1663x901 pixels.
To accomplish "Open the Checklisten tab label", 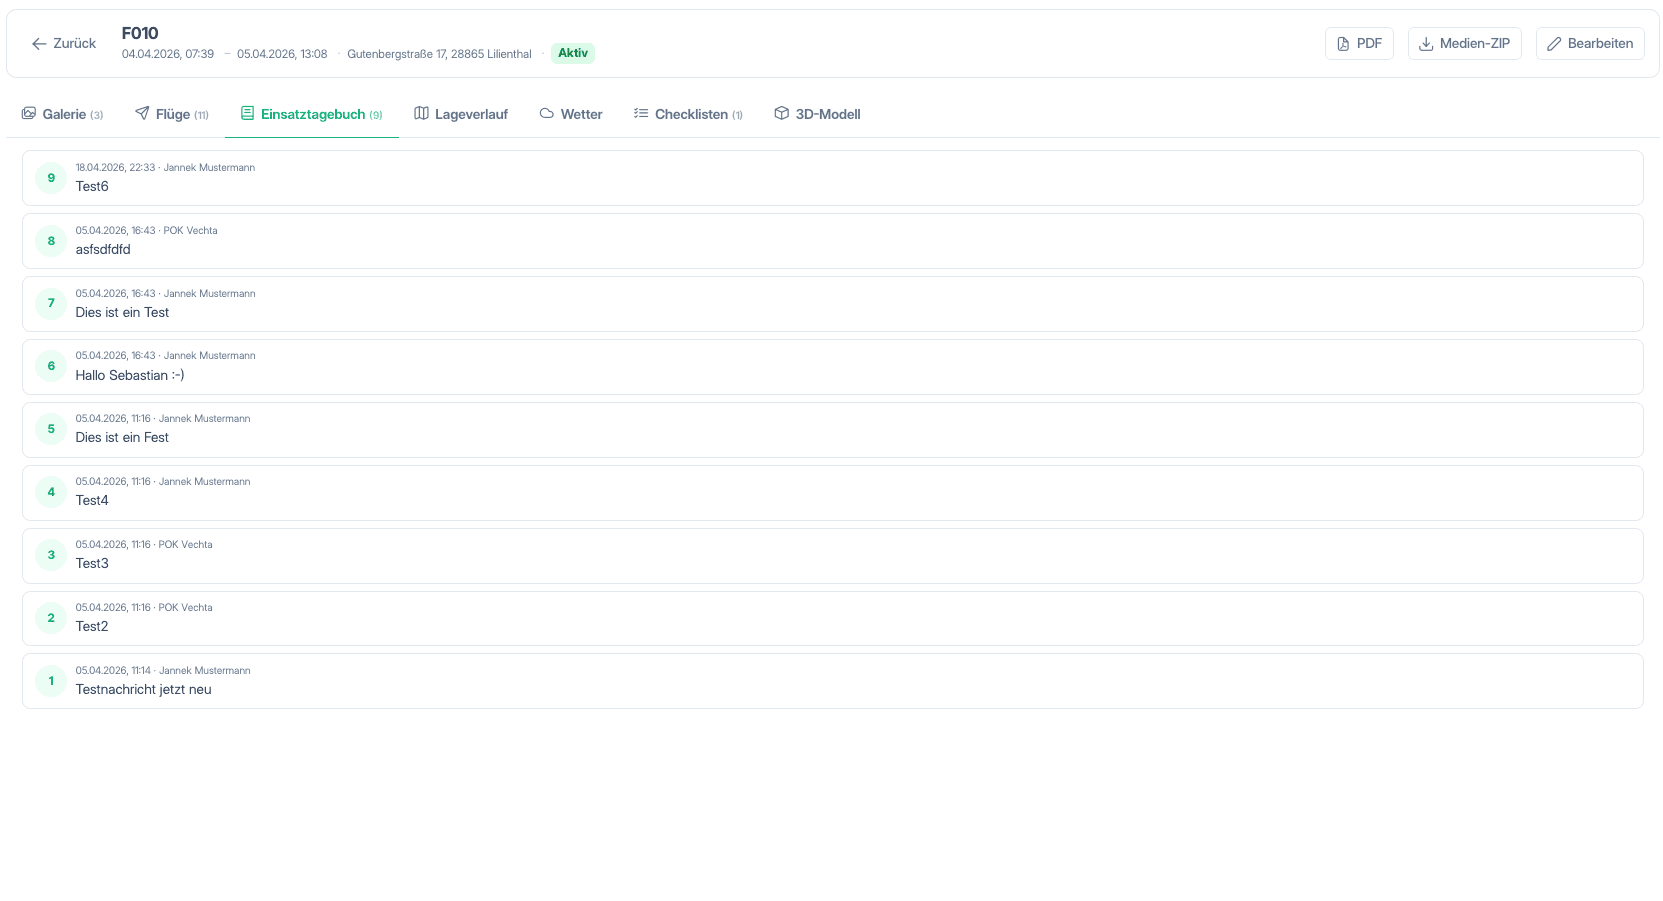I will coord(691,115).
